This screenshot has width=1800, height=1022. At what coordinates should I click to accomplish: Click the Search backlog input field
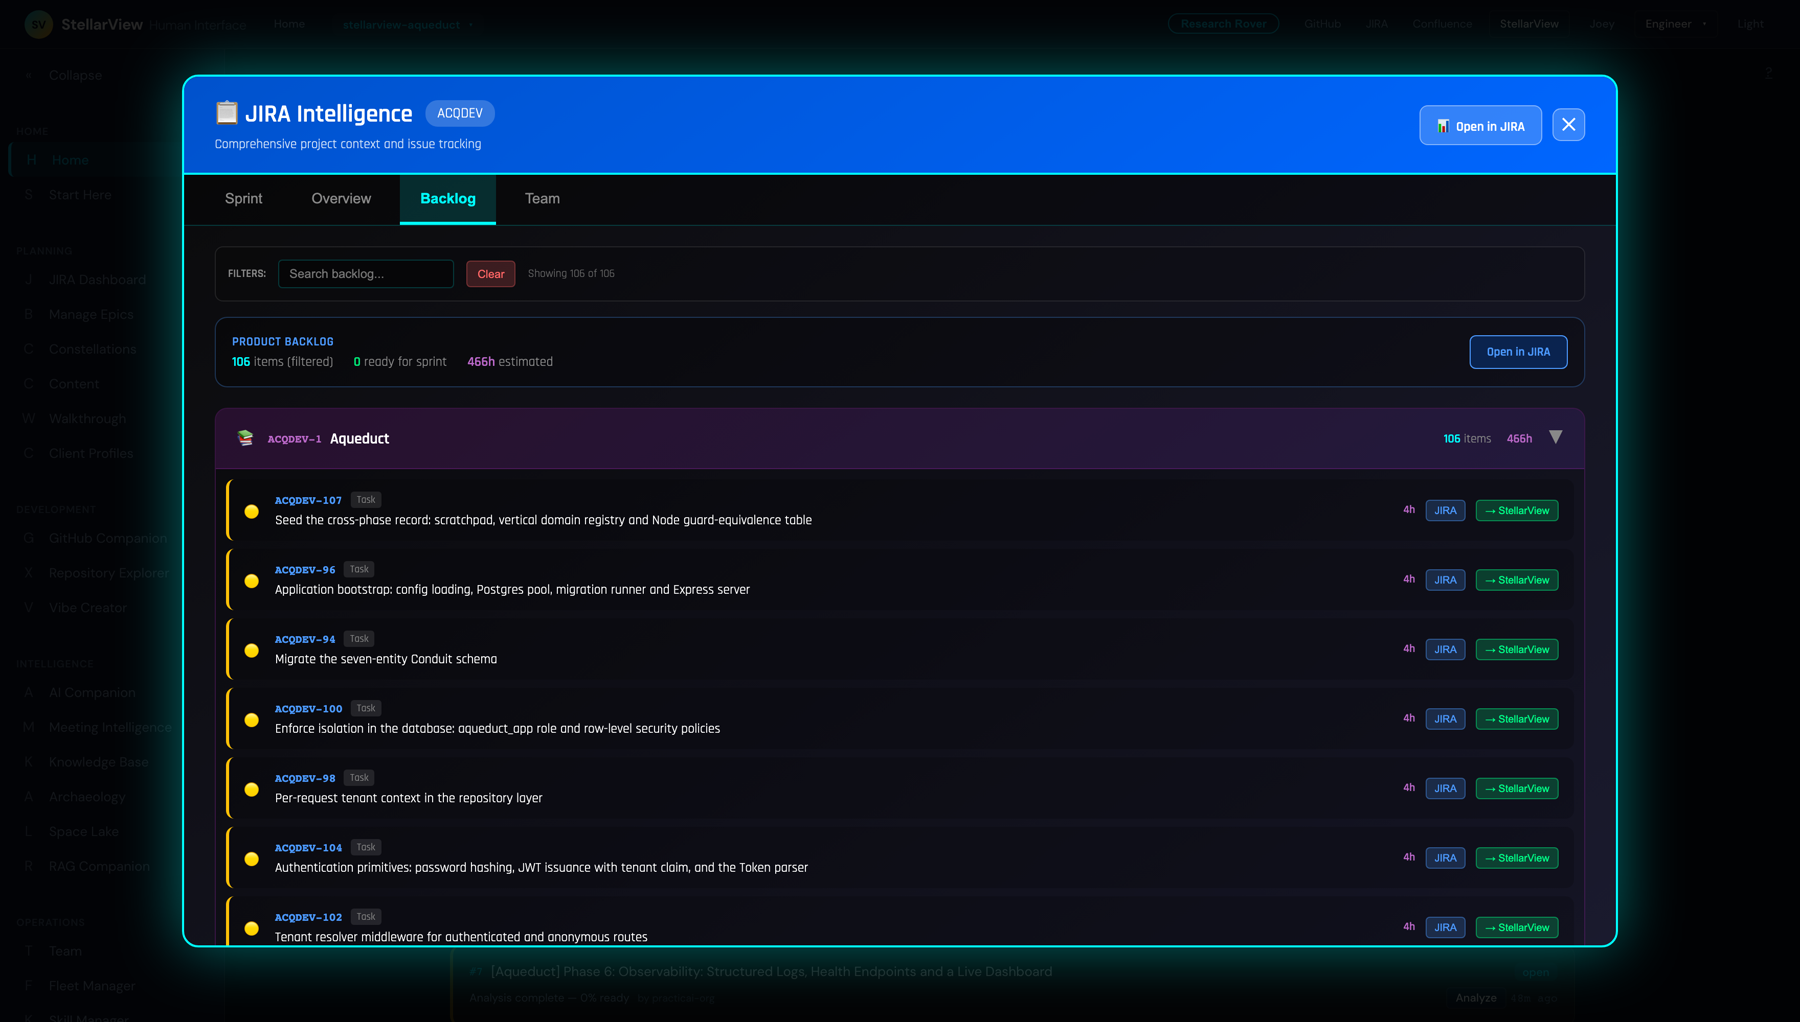tap(366, 274)
